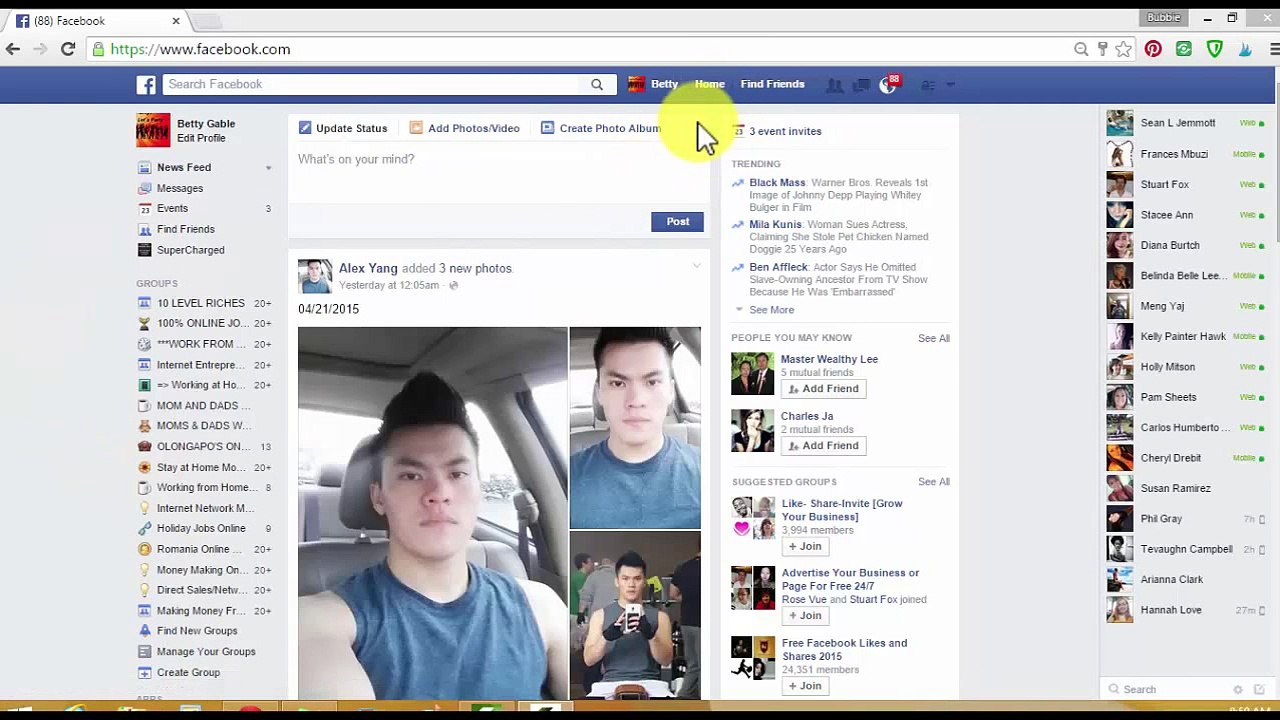Open 10 LEVEL RICHES group
1280x720 pixels.
(x=200, y=303)
